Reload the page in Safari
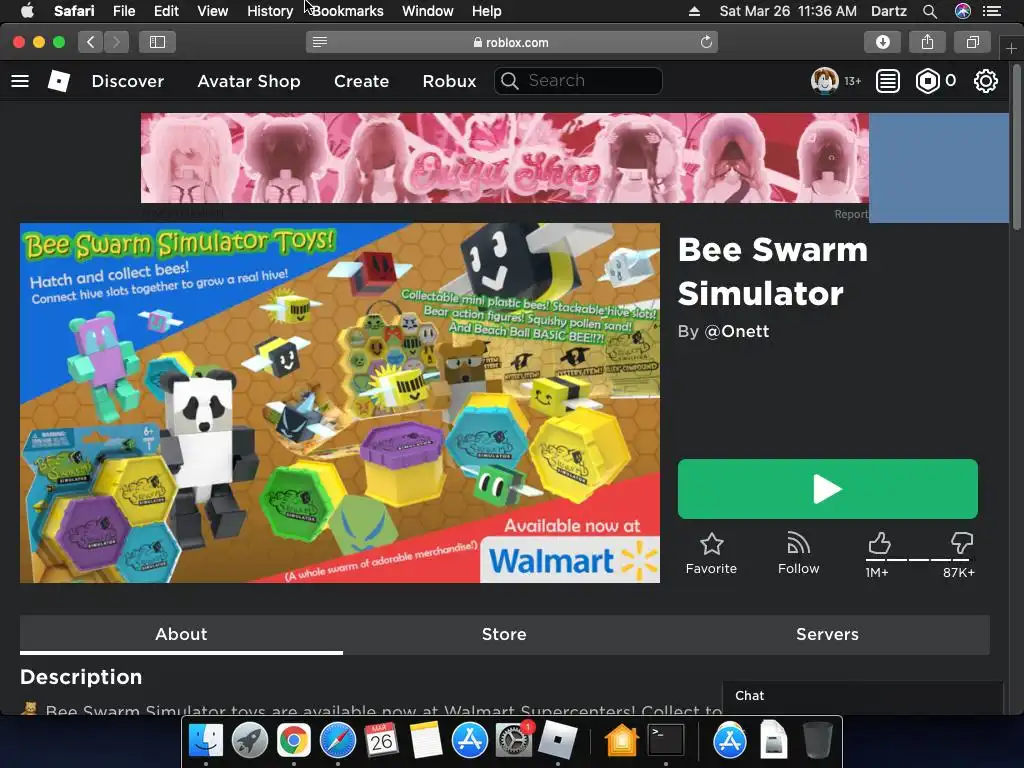The image size is (1024, 768). (x=706, y=42)
